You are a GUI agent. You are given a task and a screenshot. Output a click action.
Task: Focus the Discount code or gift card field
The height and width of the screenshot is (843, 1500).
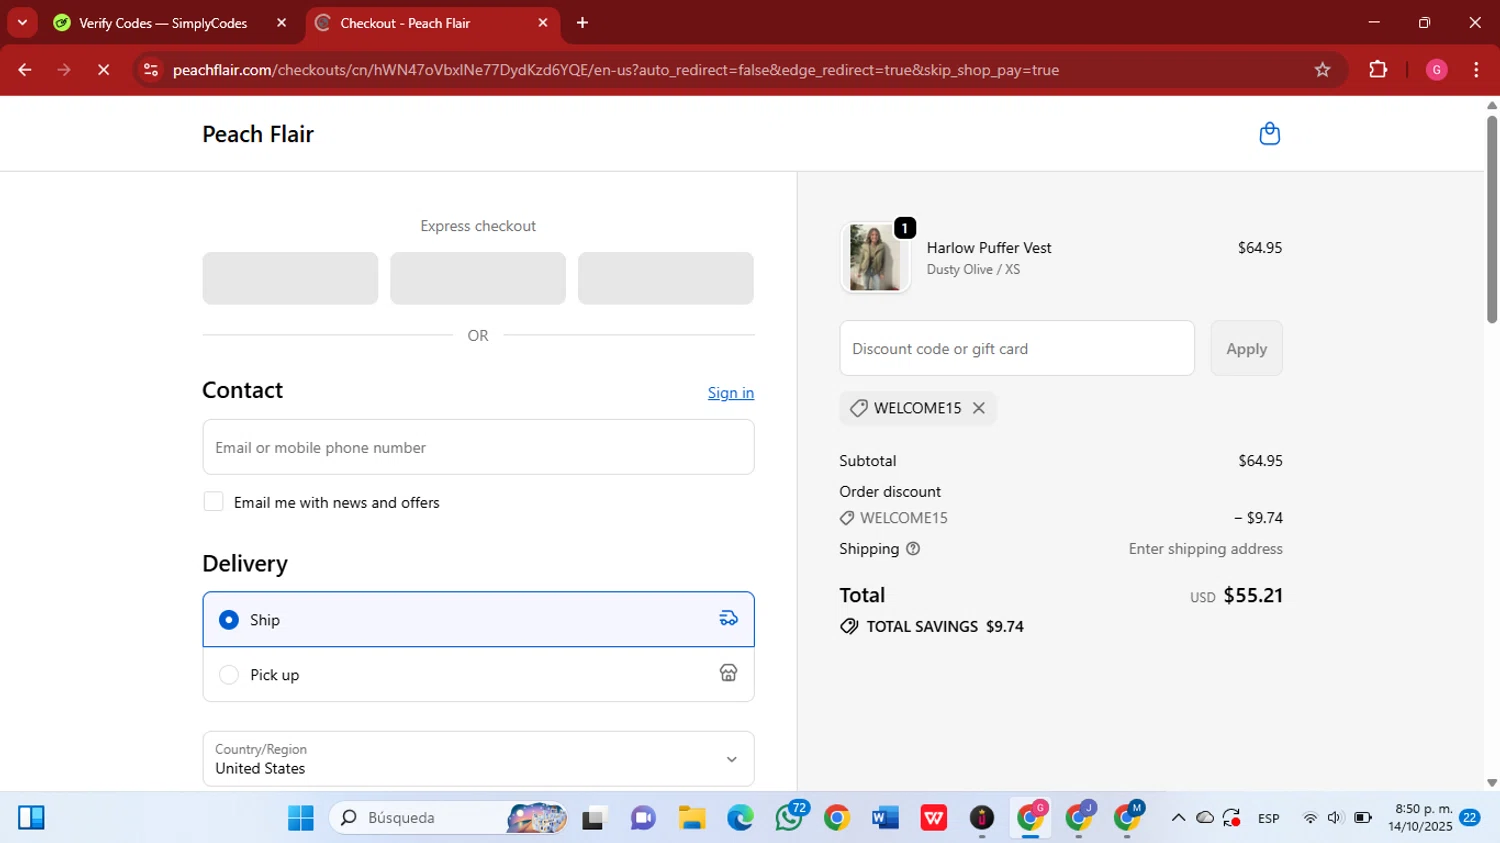tap(1017, 349)
